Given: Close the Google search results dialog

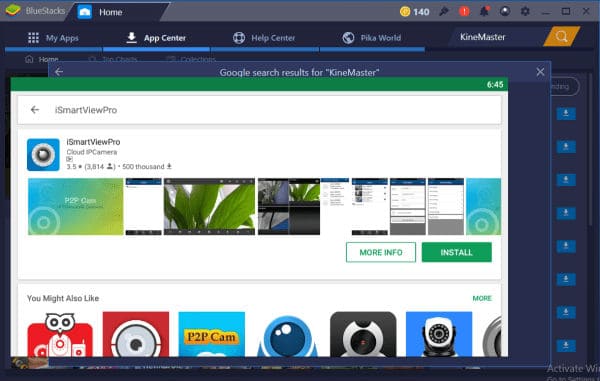Looking at the screenshot, I should [540, 72].
